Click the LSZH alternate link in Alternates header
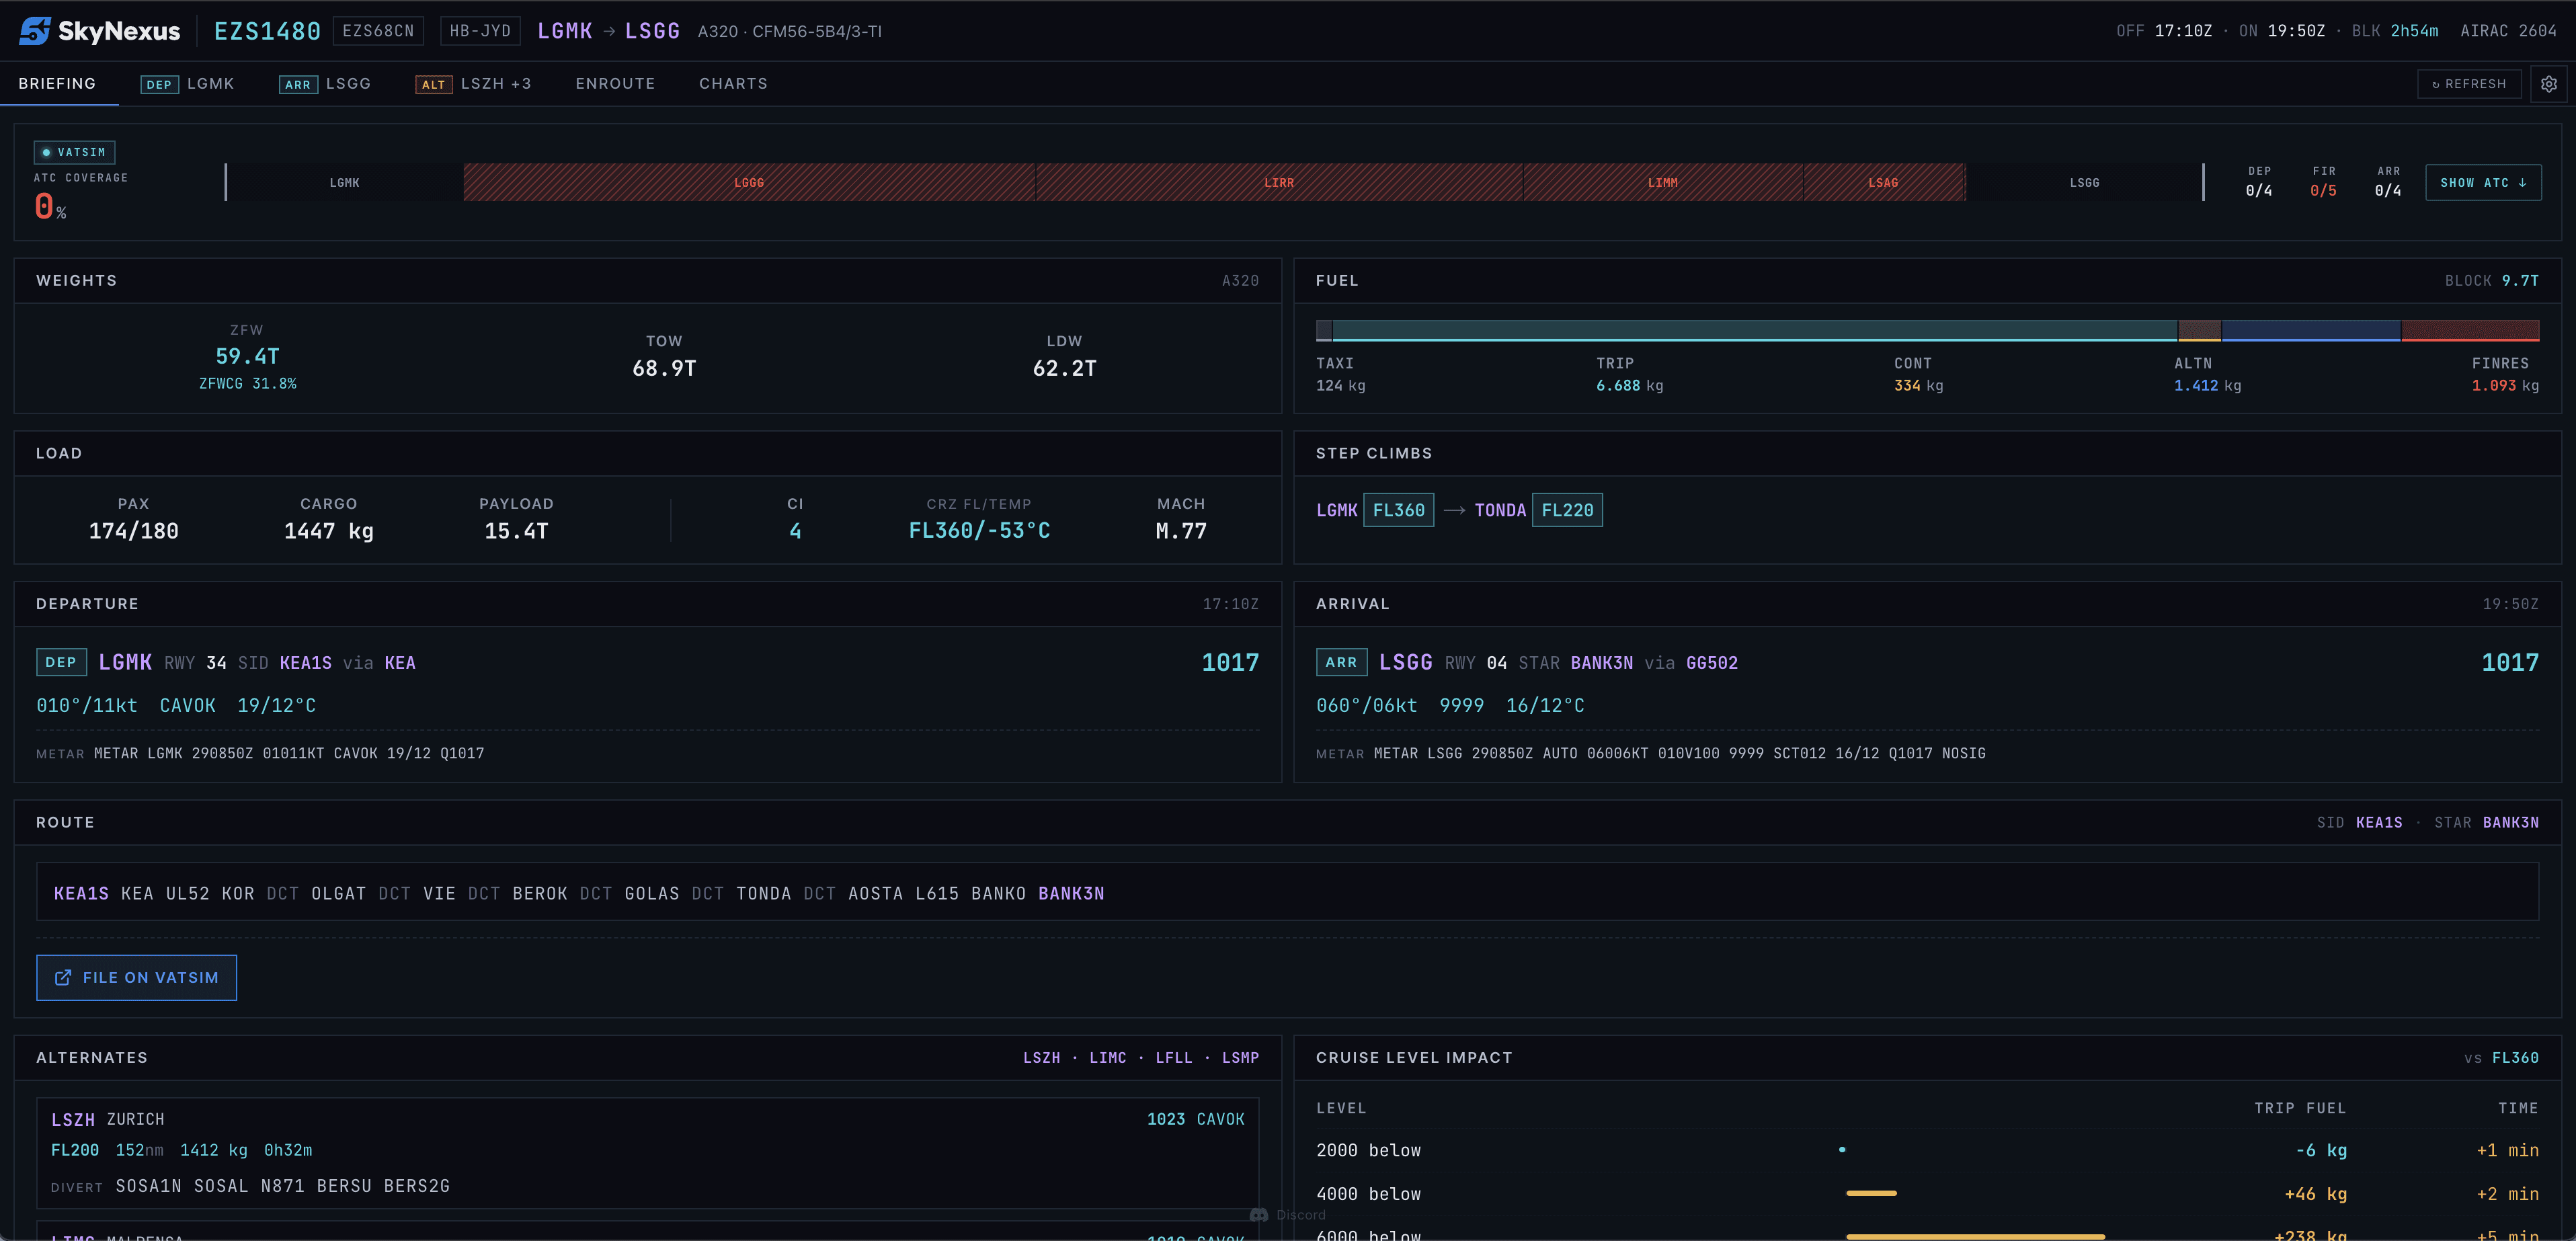Screen dimensions: 2576x1241 (1041, 1058)
